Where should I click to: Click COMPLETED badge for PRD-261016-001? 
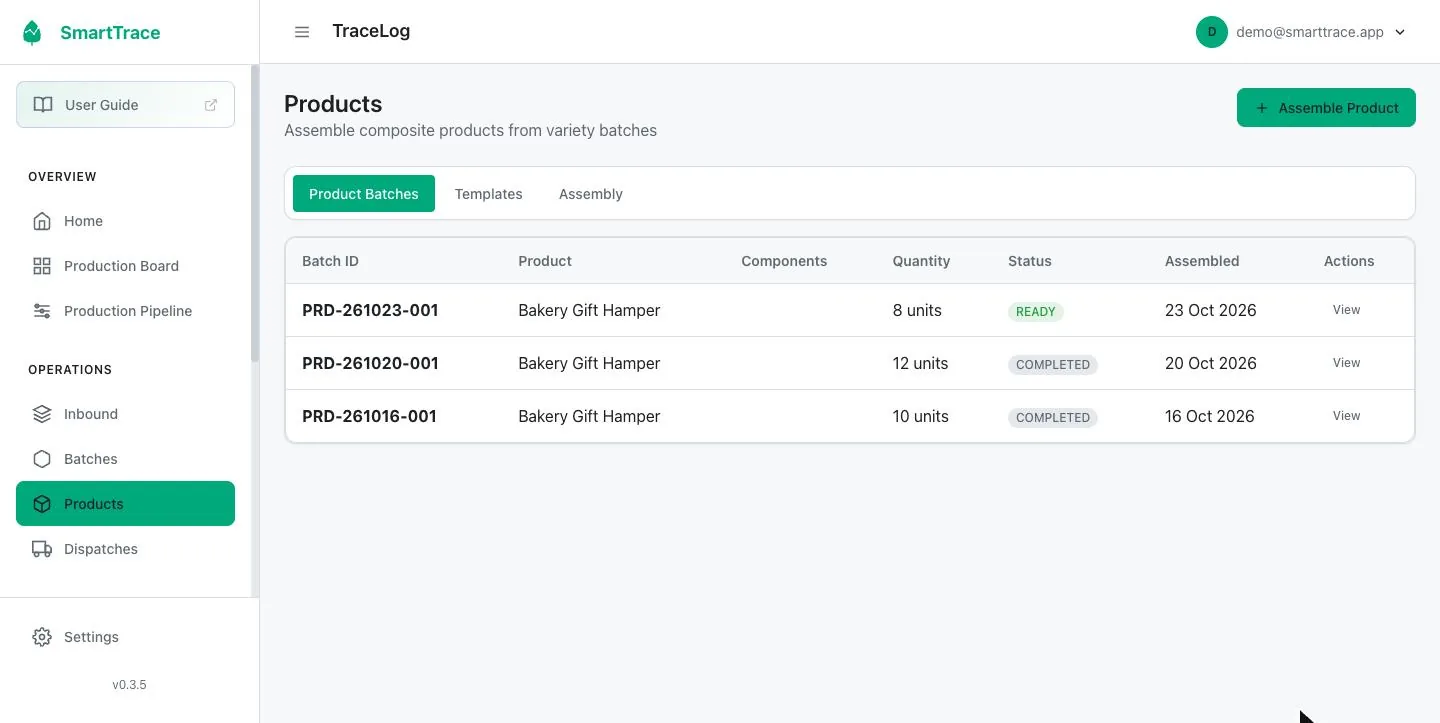pyautogui.click(x=1053, y=417)
